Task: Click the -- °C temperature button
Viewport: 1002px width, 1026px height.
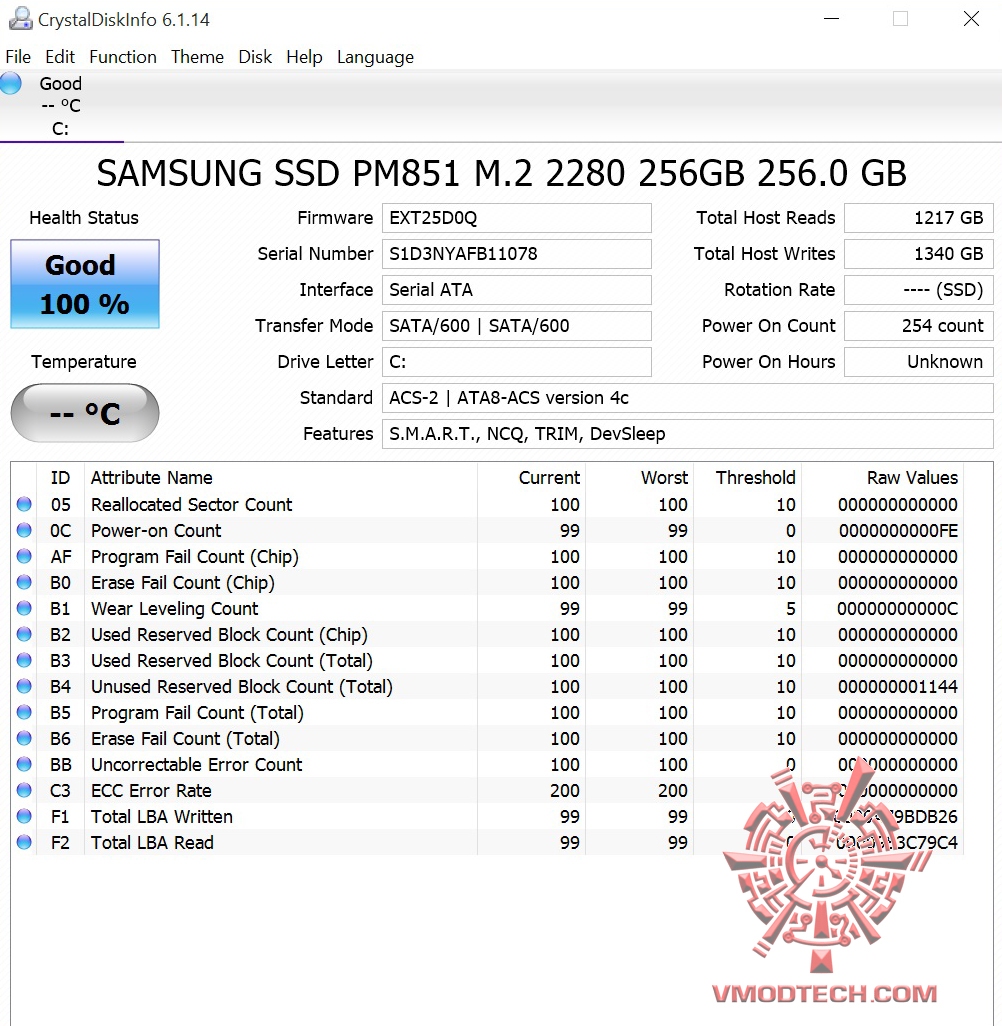Action: 84,413
